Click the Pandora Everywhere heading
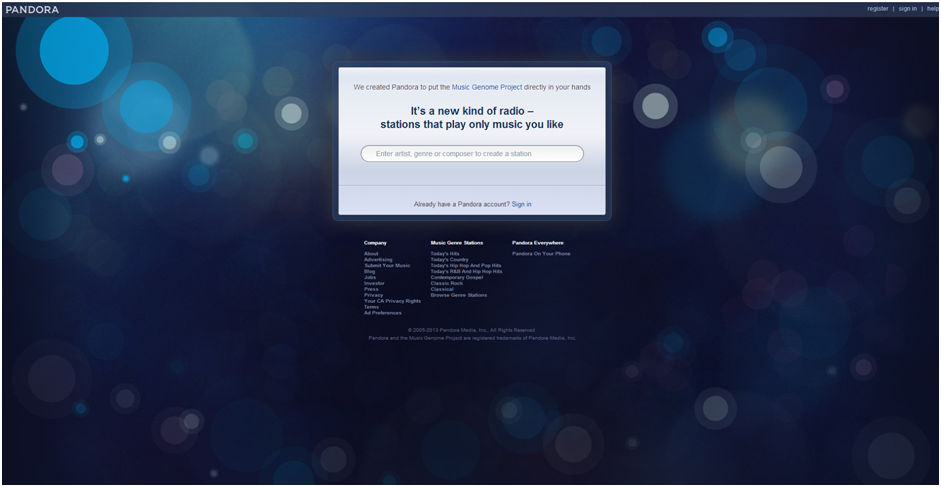The image size is (941, 487). pos(538,243)
